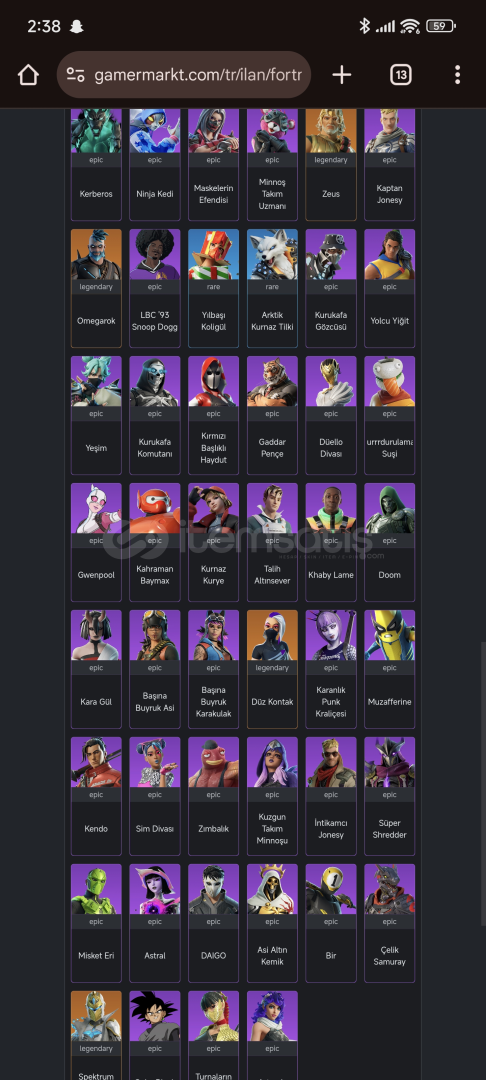Select the Arktik Kurnaz Tilki skin
This screenshot has height=1080, width=486.
tap(273, 288)
